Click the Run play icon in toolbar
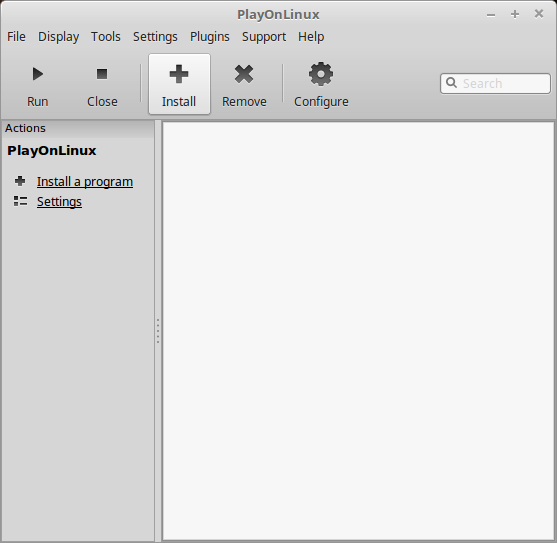The height and width of the screenshot is (543, 557). coord(38,74)
